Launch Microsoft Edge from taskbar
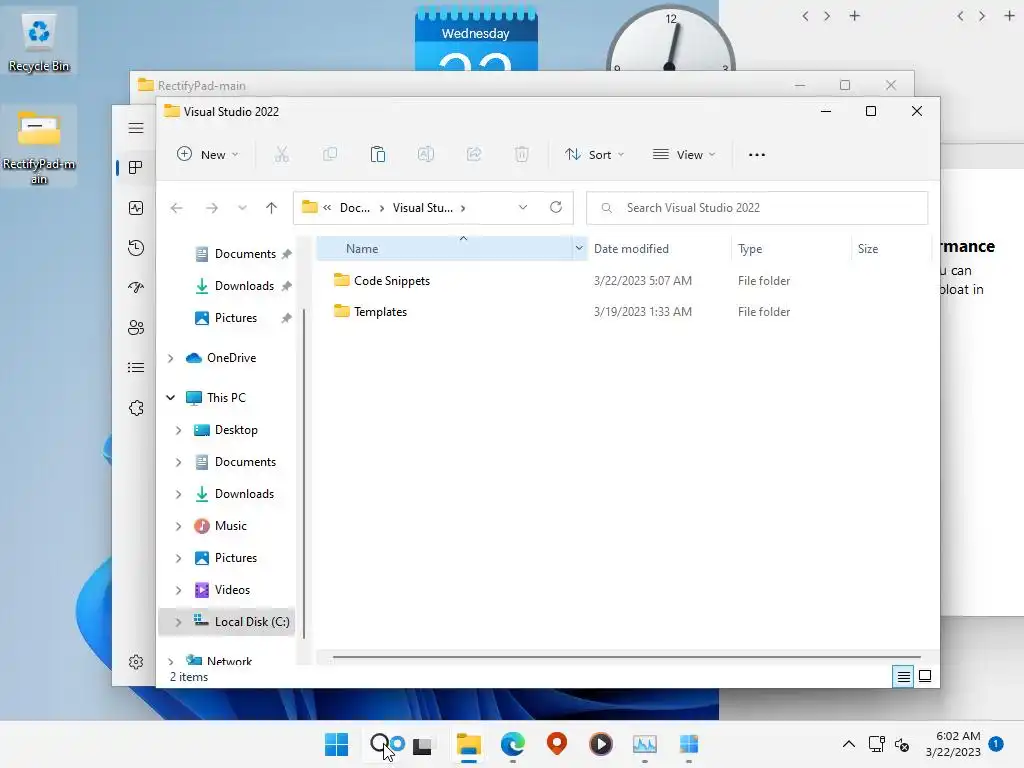1024x768 pixels. (x=513, y=744)
